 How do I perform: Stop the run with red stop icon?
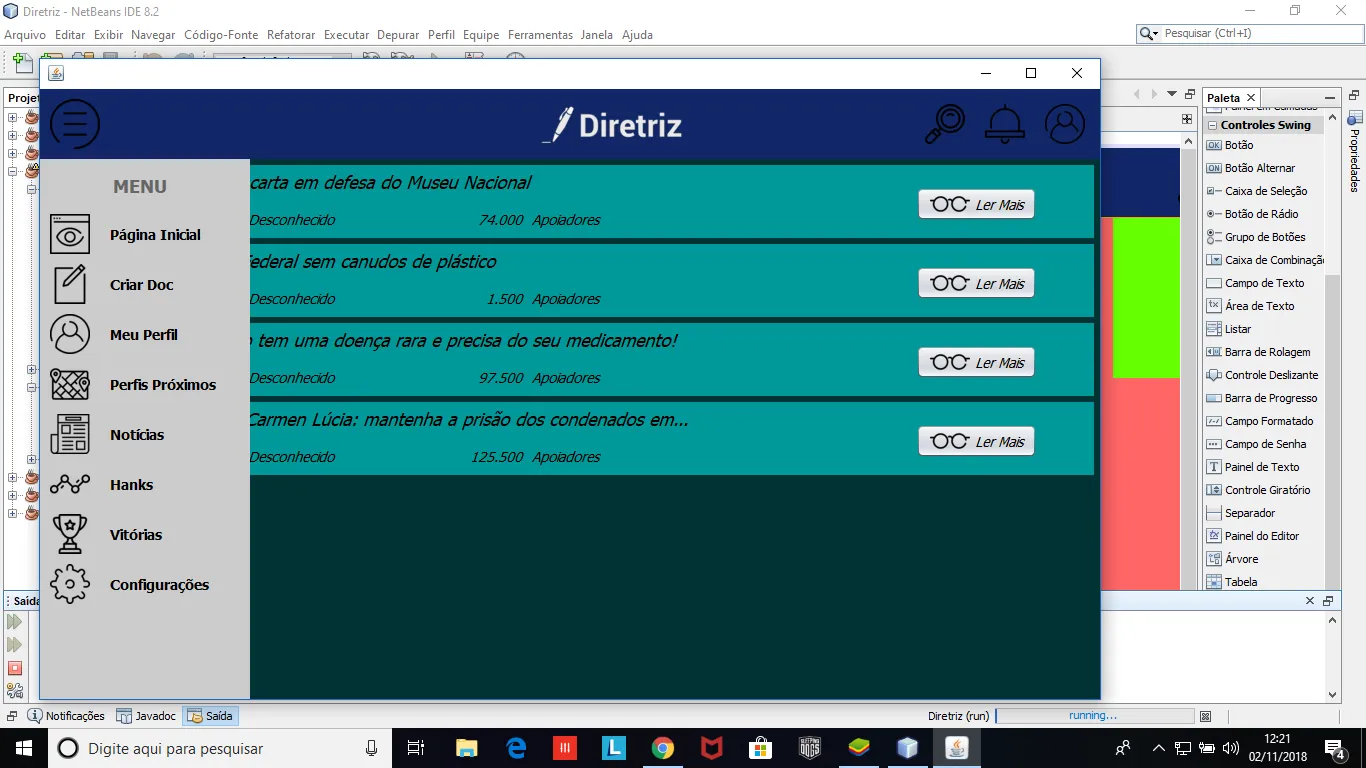pos(15,668)
